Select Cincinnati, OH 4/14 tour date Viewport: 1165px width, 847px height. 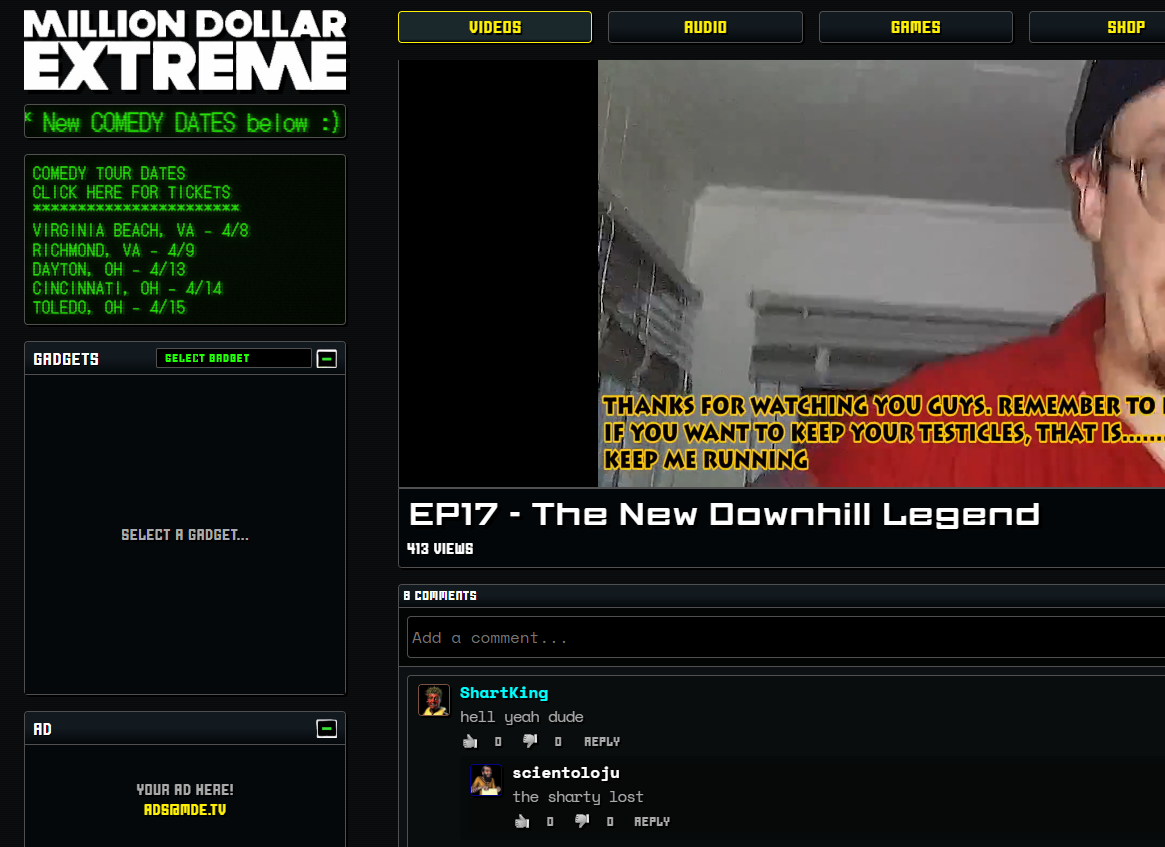127,288
